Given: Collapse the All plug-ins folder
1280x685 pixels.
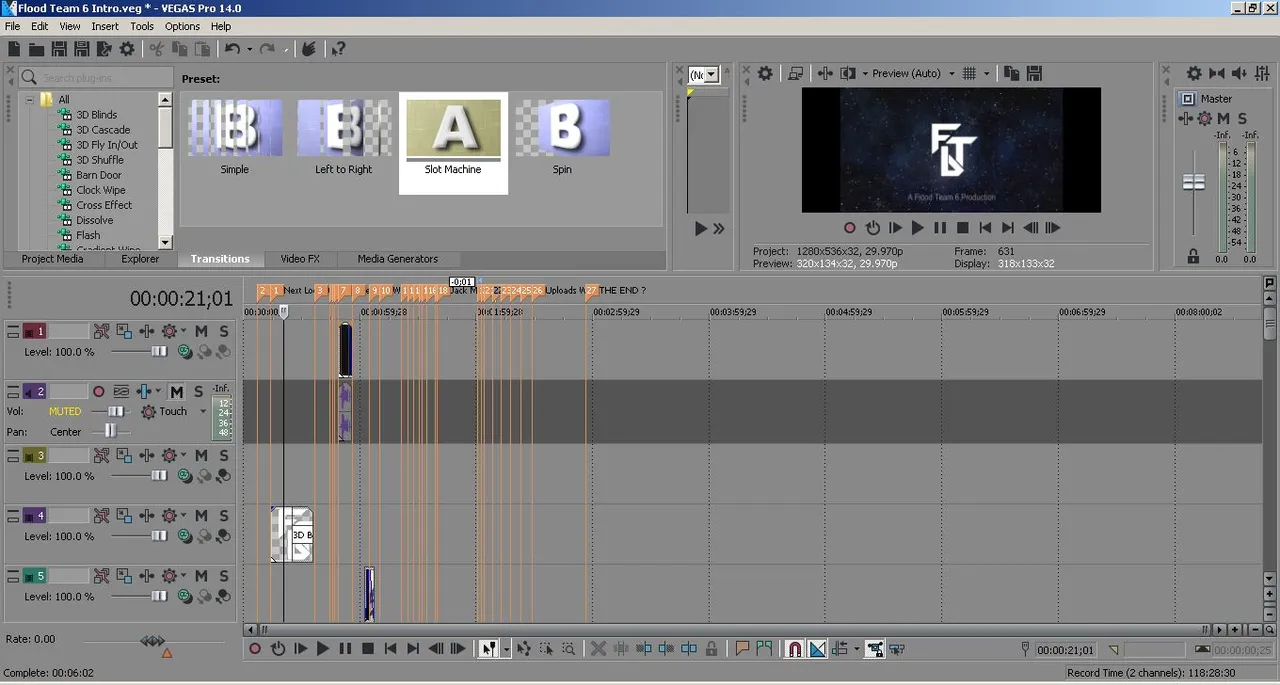Looking at the screenshot, I should tap(30, 99).
